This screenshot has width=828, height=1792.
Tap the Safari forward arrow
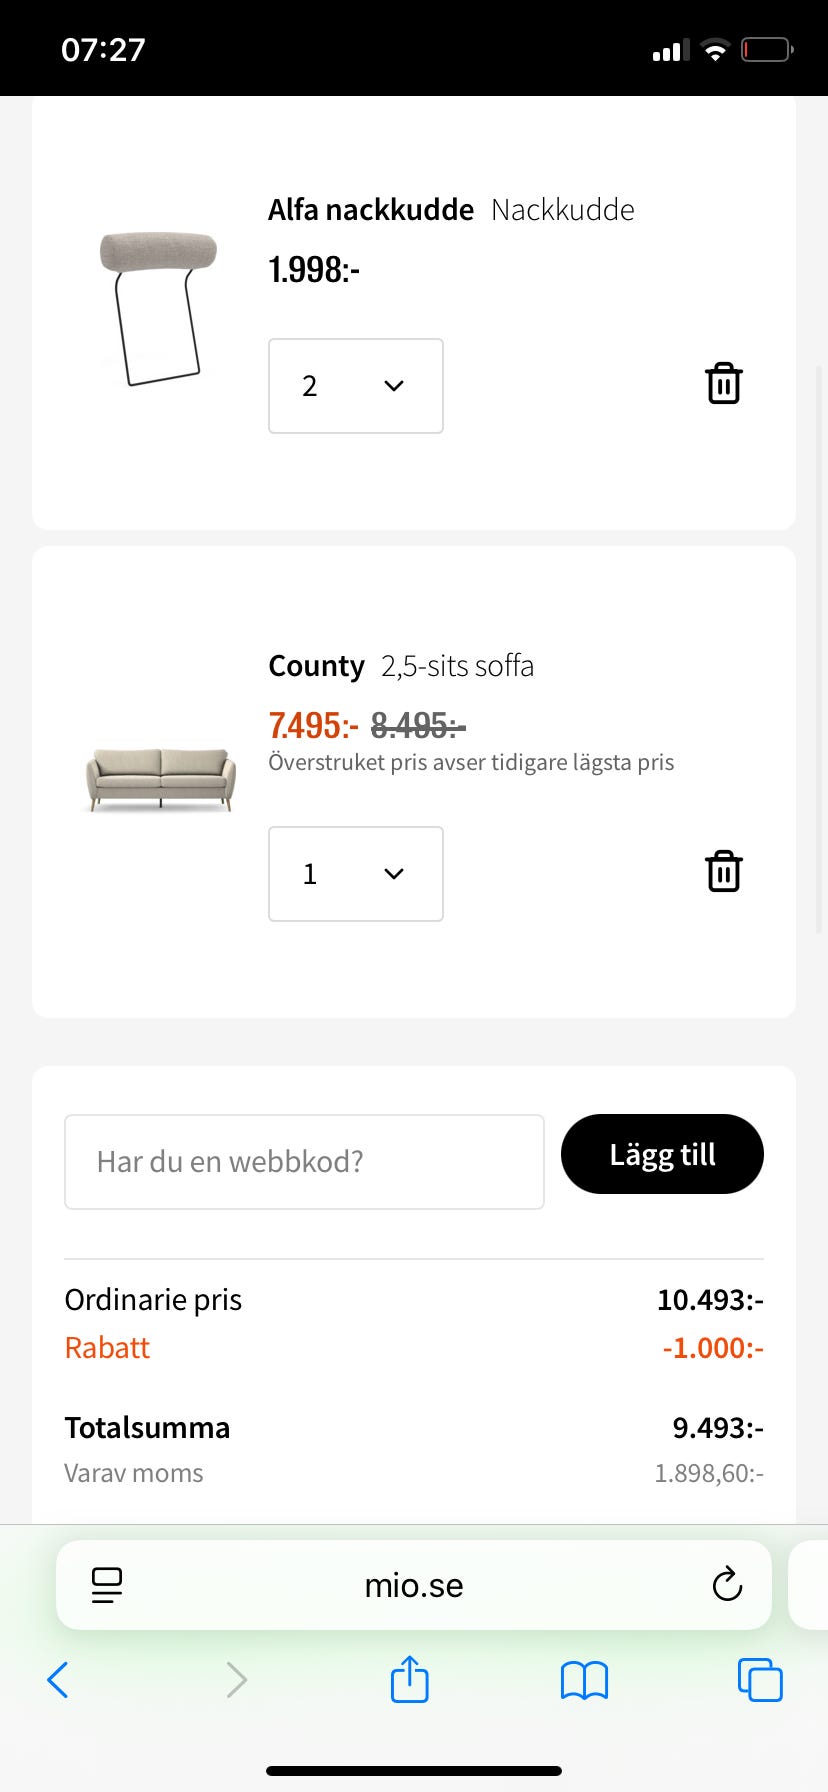click(236, 1680)
